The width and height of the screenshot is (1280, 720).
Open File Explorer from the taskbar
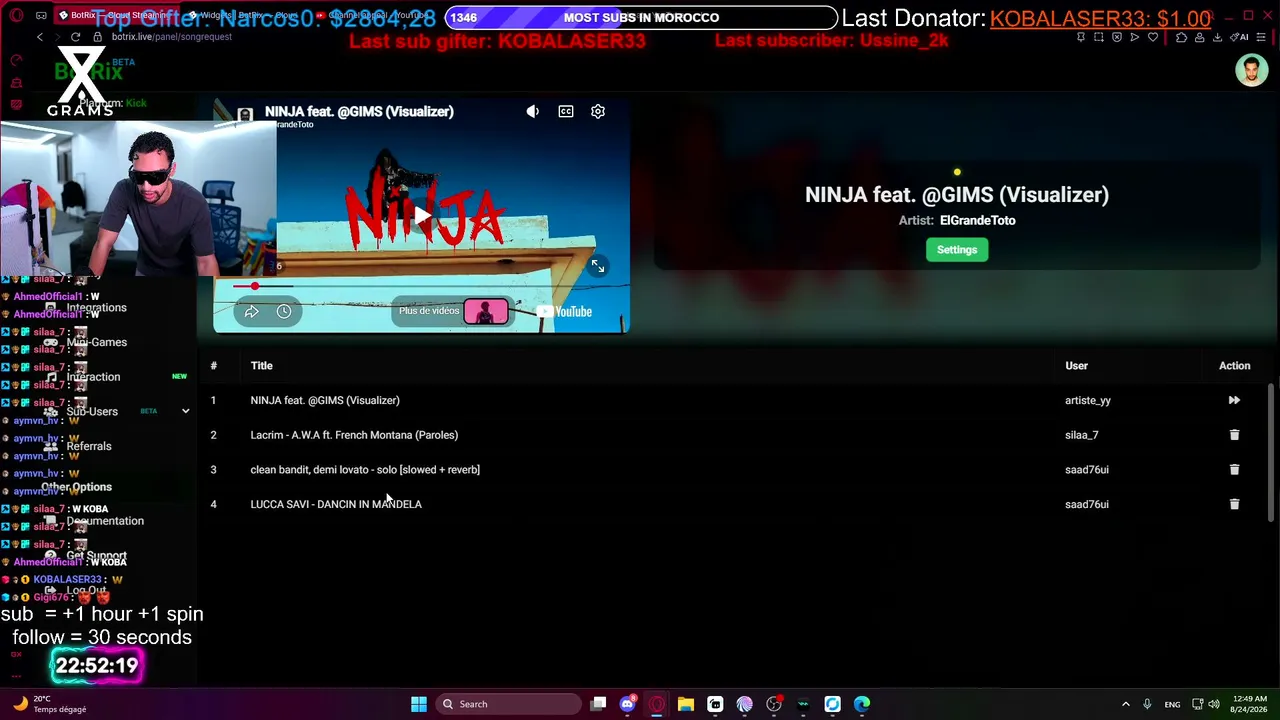(686, 704)
